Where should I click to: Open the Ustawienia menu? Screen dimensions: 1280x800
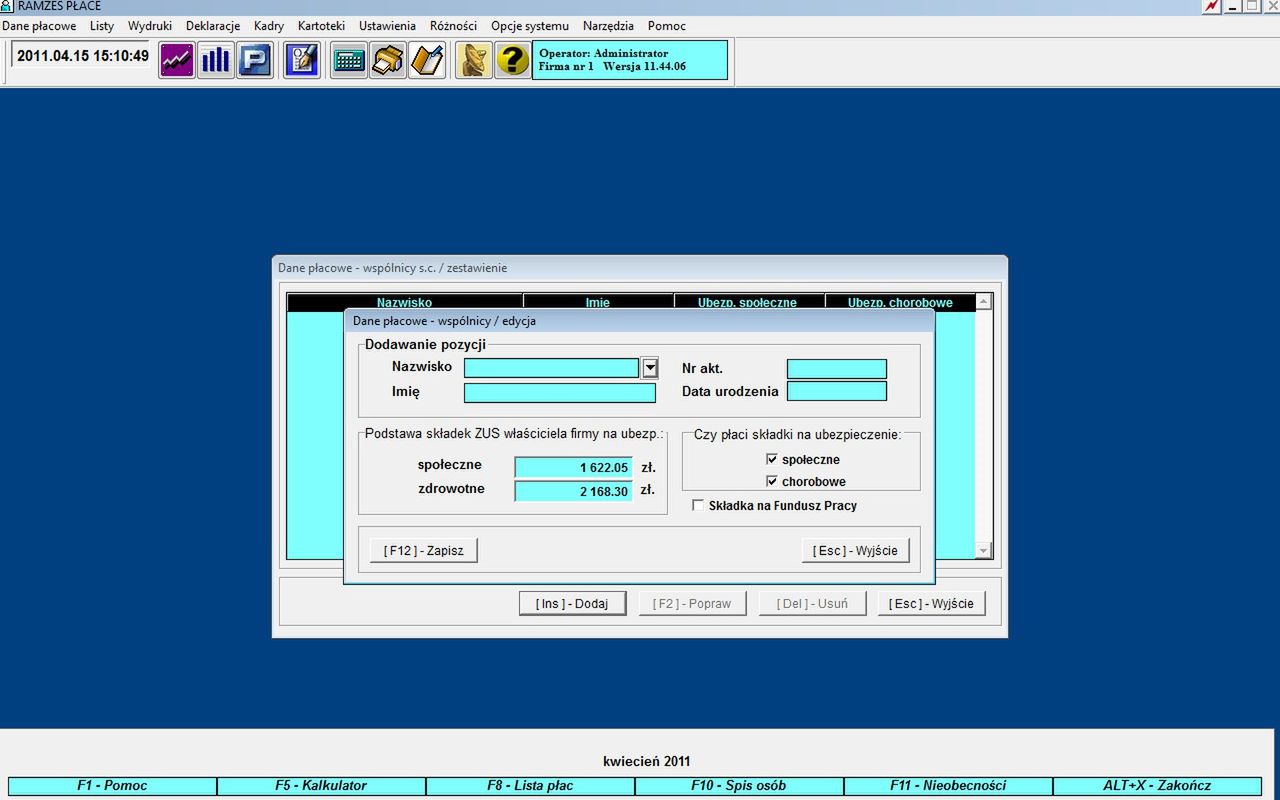click(387, 26)
